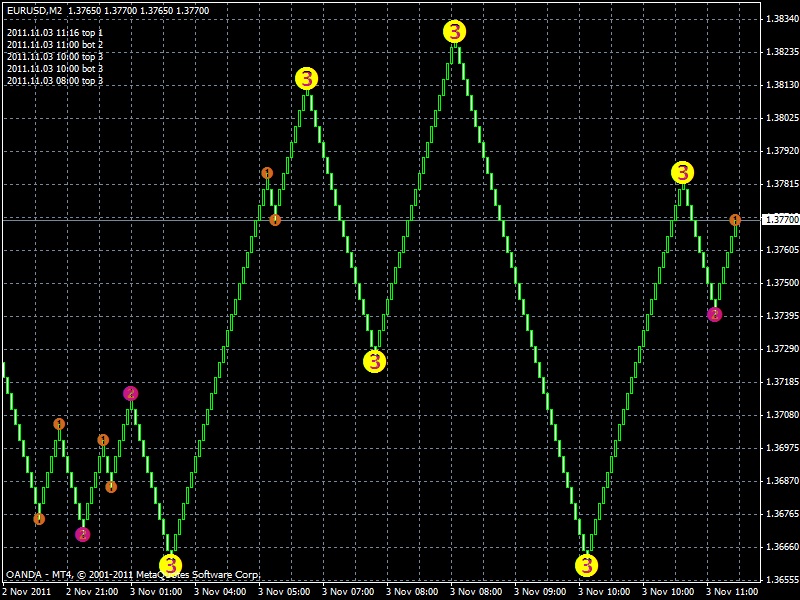The height and width of the screenshot is (600, 800).
Task: Click magenta 2 marker at right trough near 1.37395
Action: click(715, 314)
